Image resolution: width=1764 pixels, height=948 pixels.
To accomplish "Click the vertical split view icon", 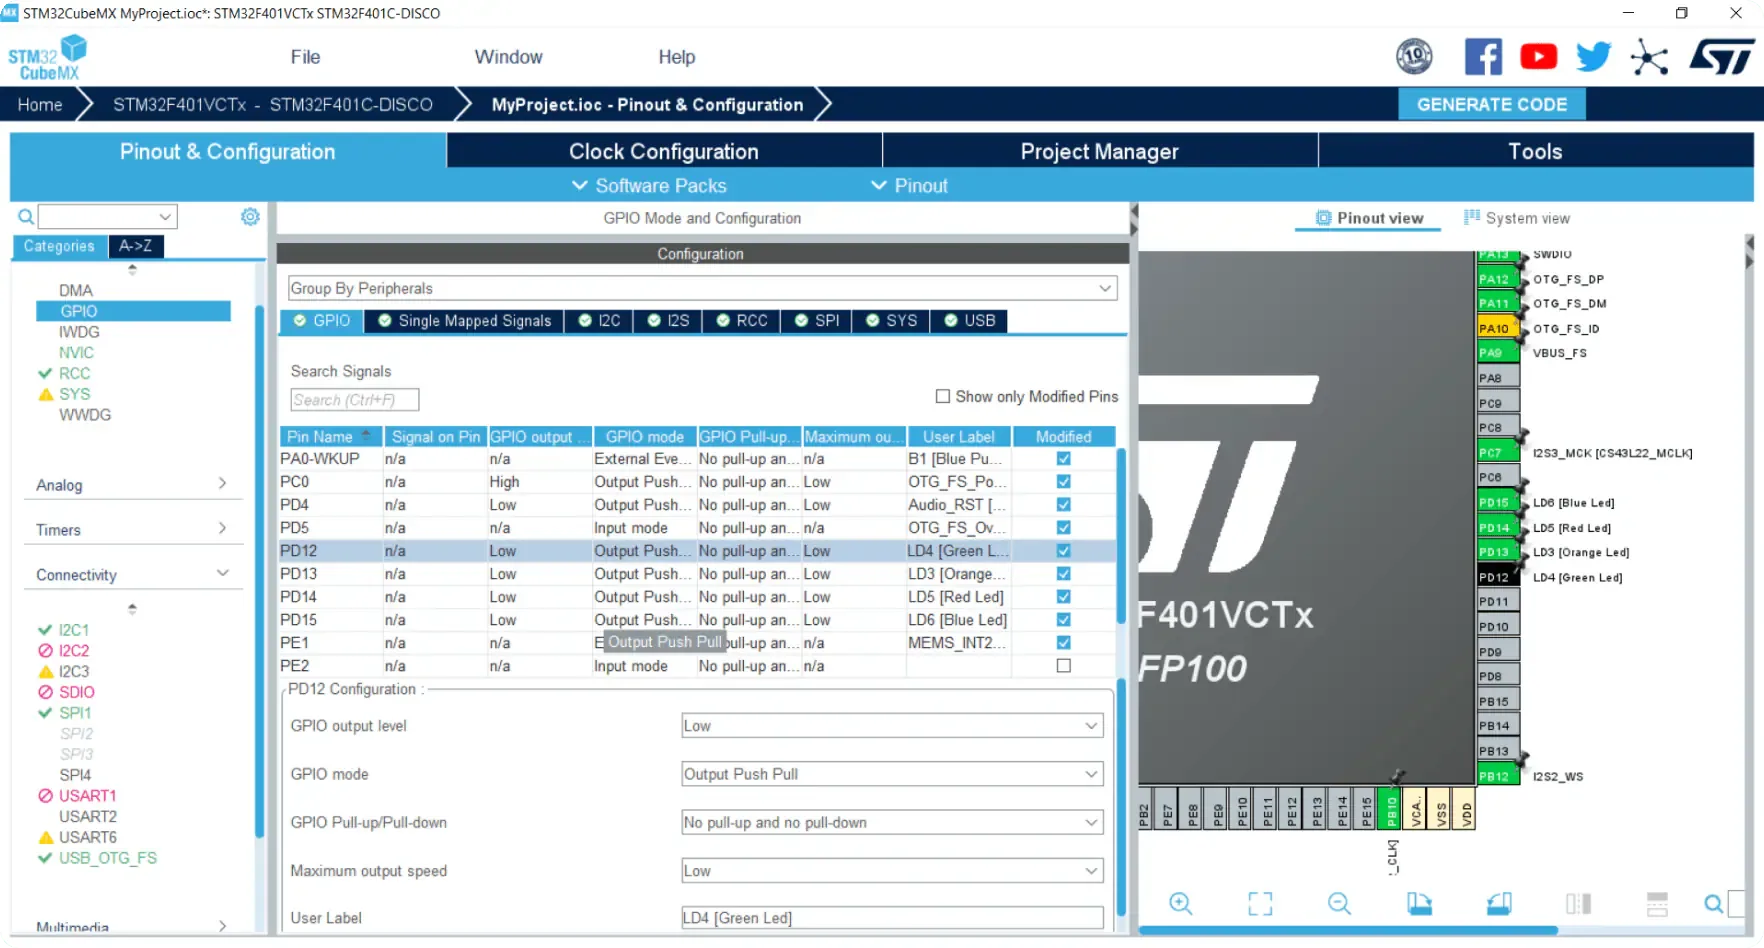I will pos(1578,904).
